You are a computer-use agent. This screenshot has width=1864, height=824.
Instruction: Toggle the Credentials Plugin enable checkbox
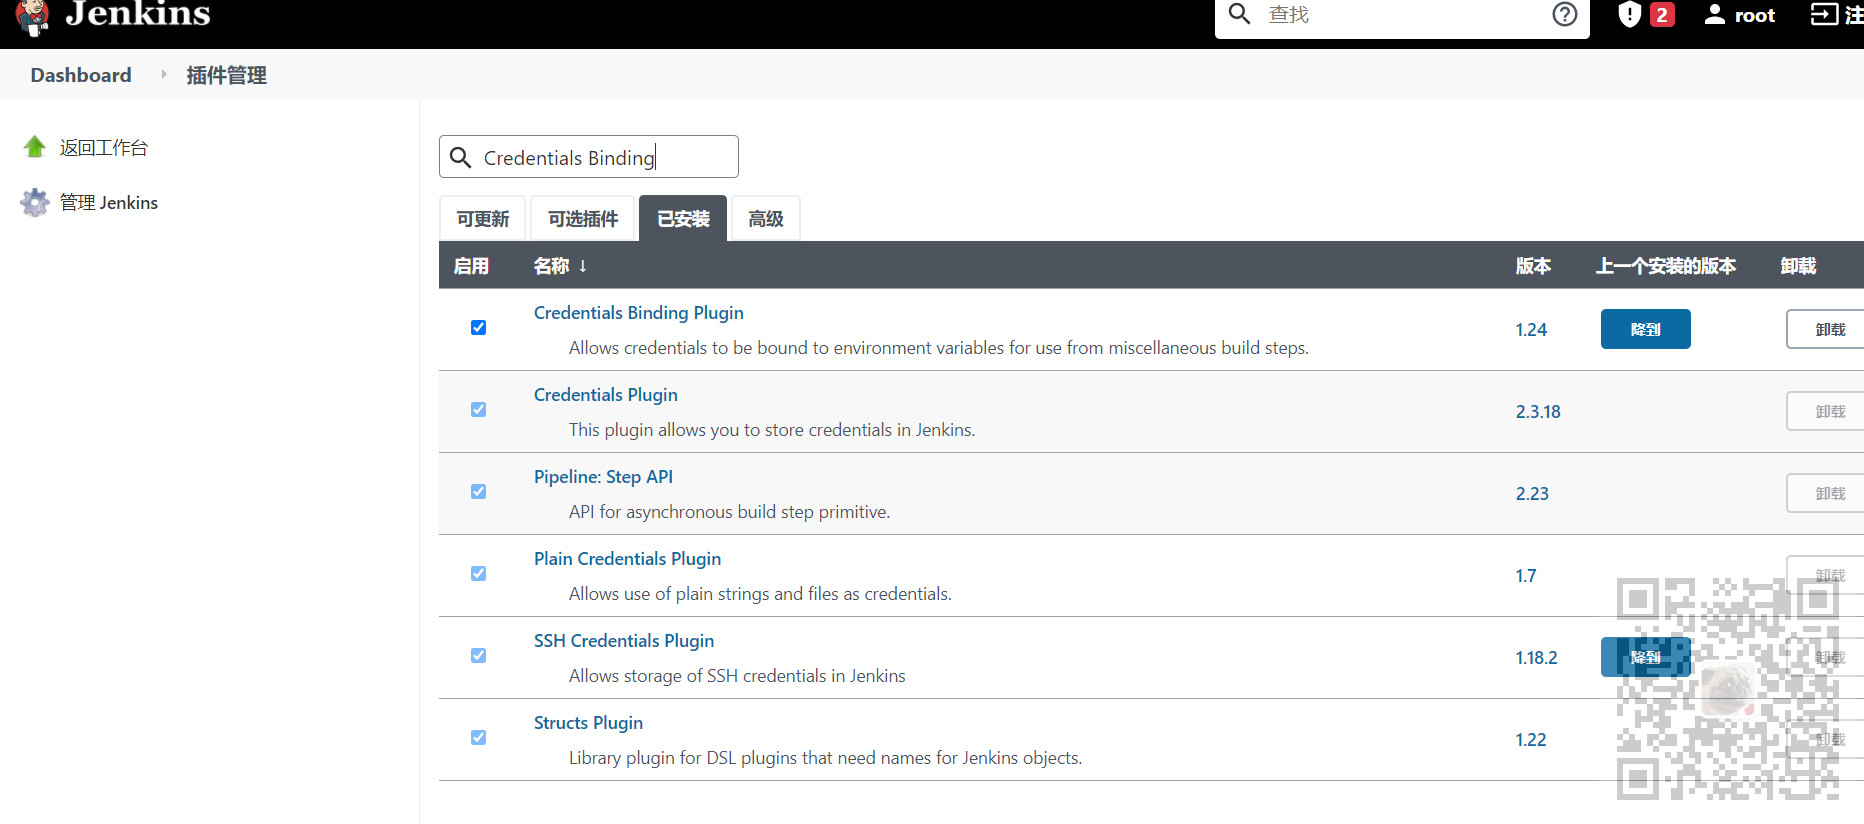coord(478,410)
